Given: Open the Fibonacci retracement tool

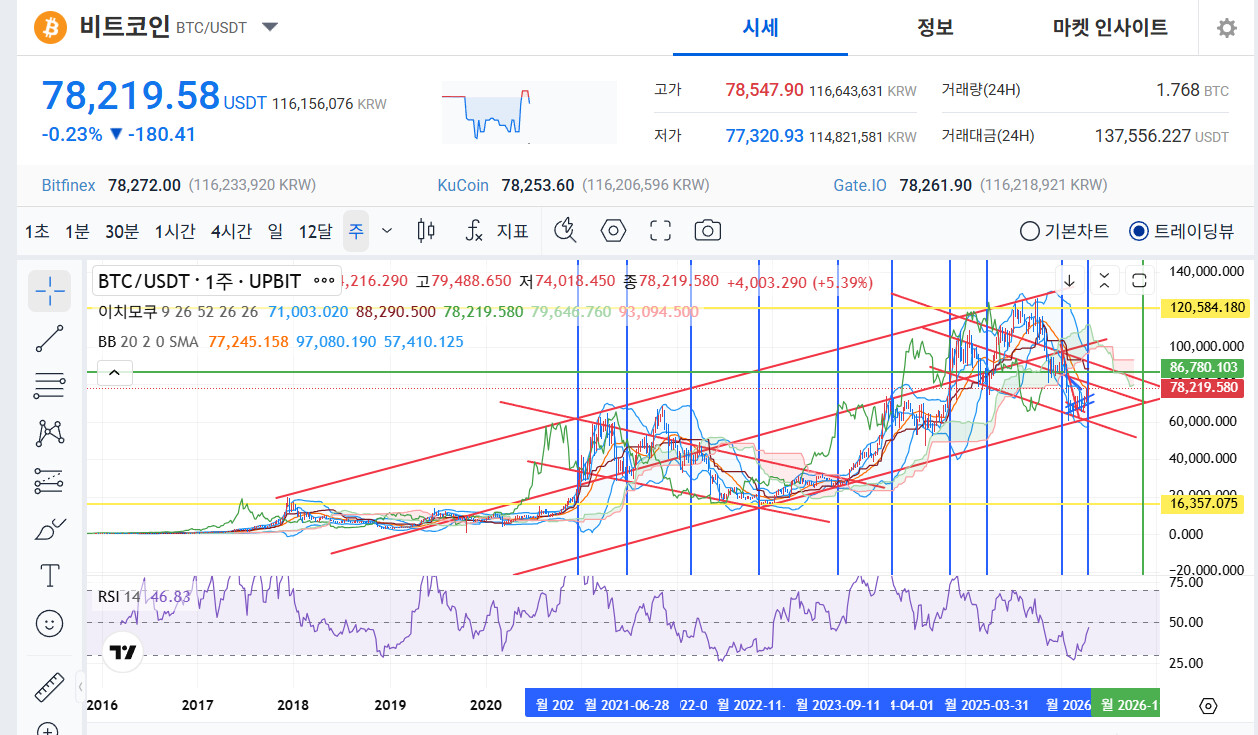Looking at the screenshot, I should (x=50, y=385).
